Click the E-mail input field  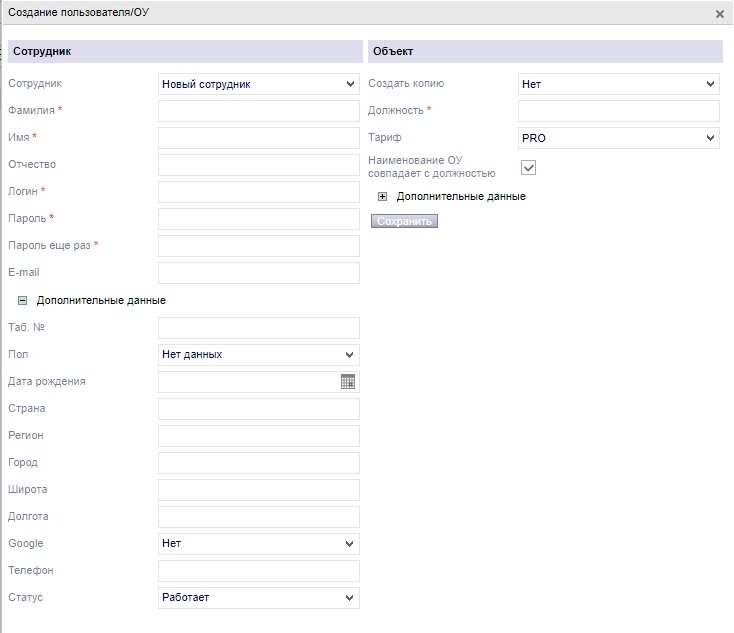click(x=258, y=273)
